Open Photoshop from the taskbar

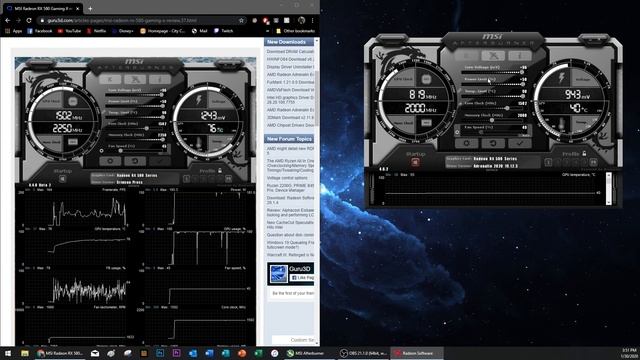[x=160, y=353]
